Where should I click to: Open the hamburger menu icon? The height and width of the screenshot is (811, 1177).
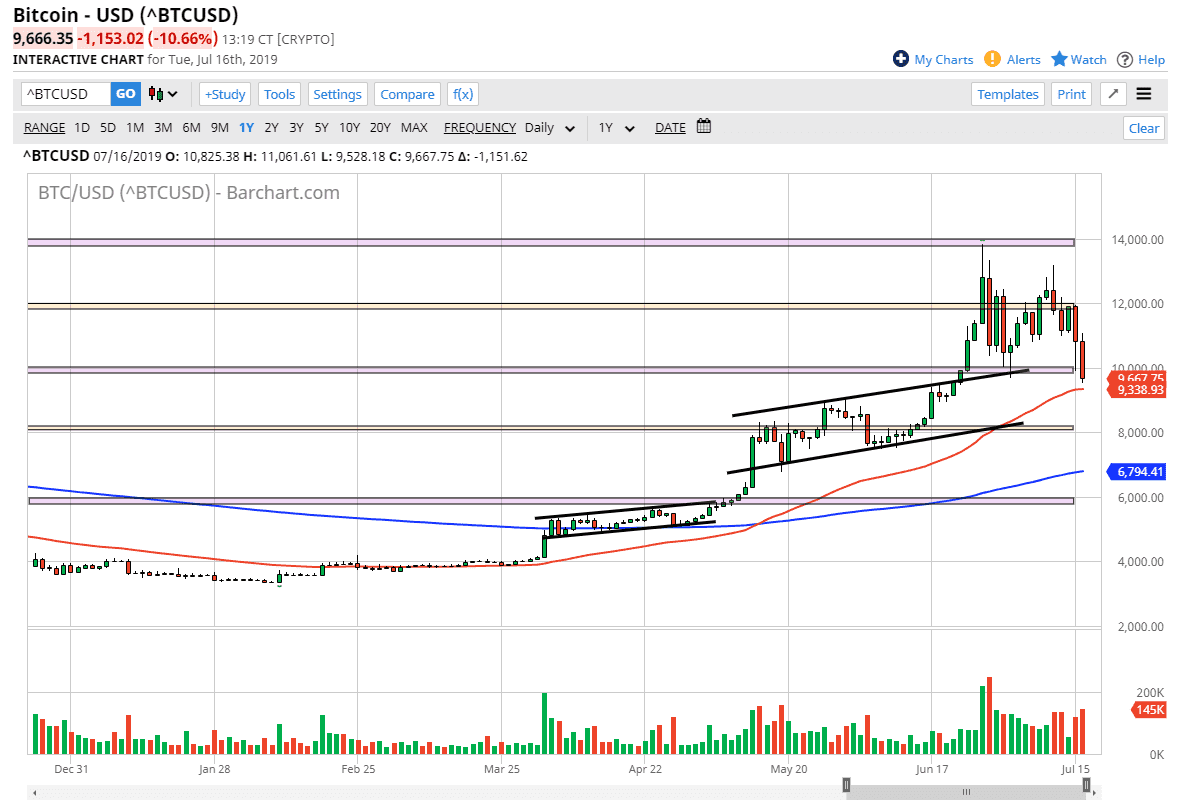click(x=1144, y=94)
